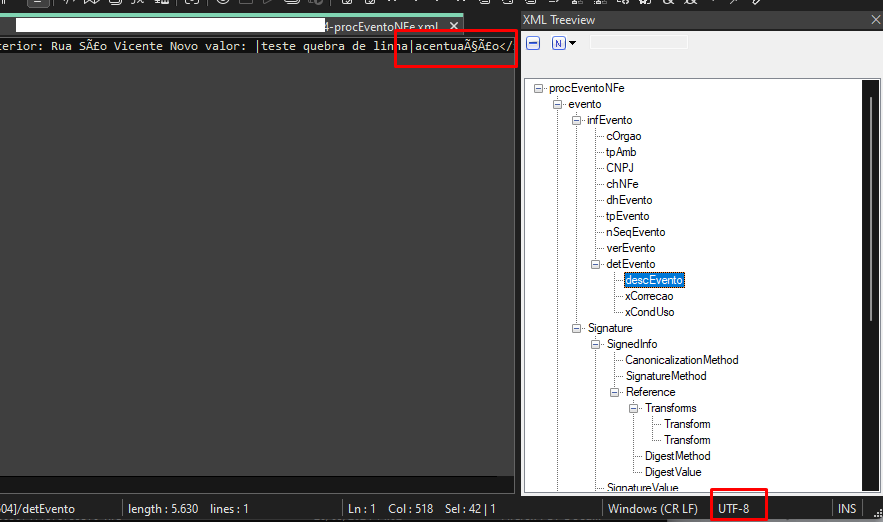Click the UTF-8 encoding in status bar
The image size is (883, 522).
point(733,509)
